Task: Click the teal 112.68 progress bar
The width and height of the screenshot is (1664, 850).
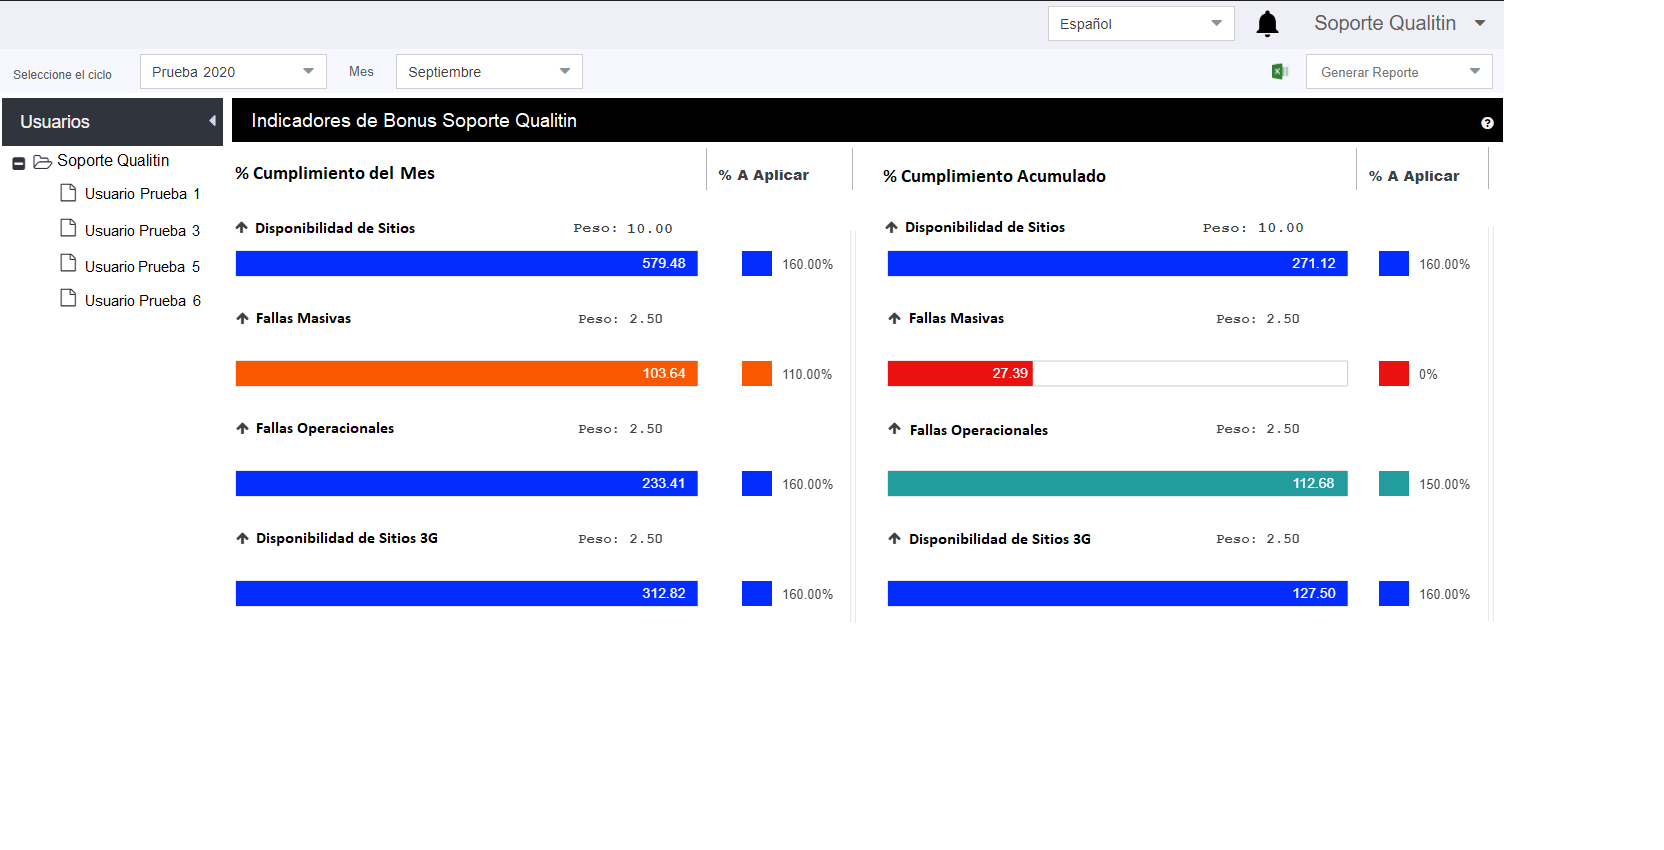Action: [x=1117, y=484]
